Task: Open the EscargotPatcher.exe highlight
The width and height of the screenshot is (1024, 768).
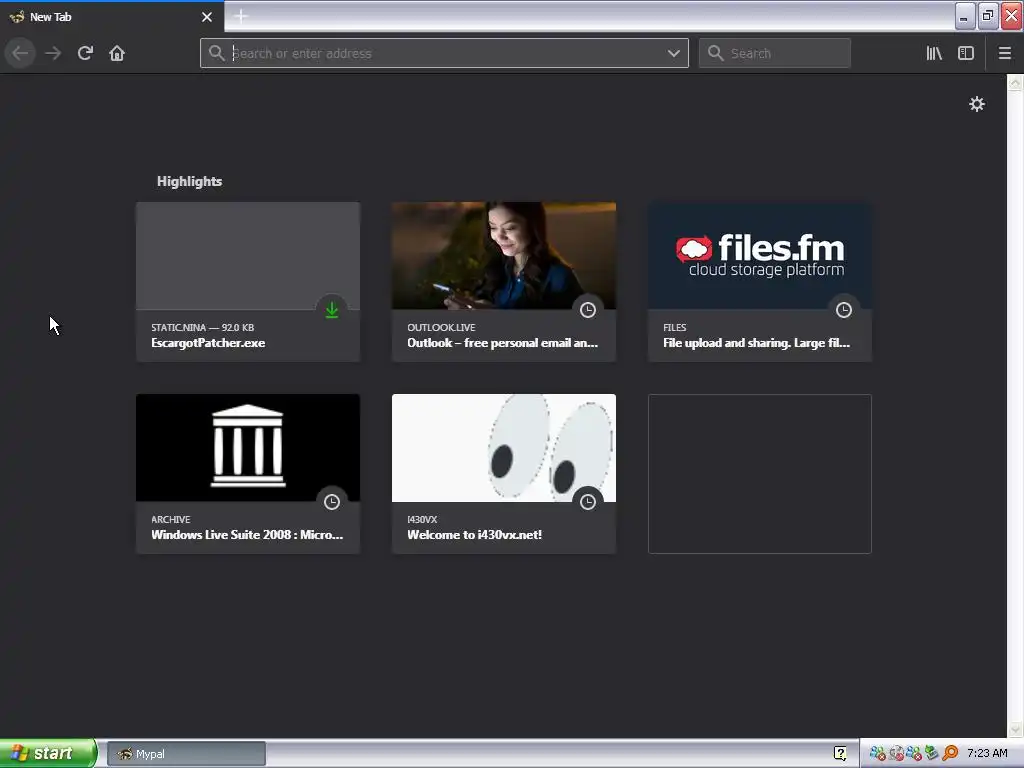Action: 208,343
